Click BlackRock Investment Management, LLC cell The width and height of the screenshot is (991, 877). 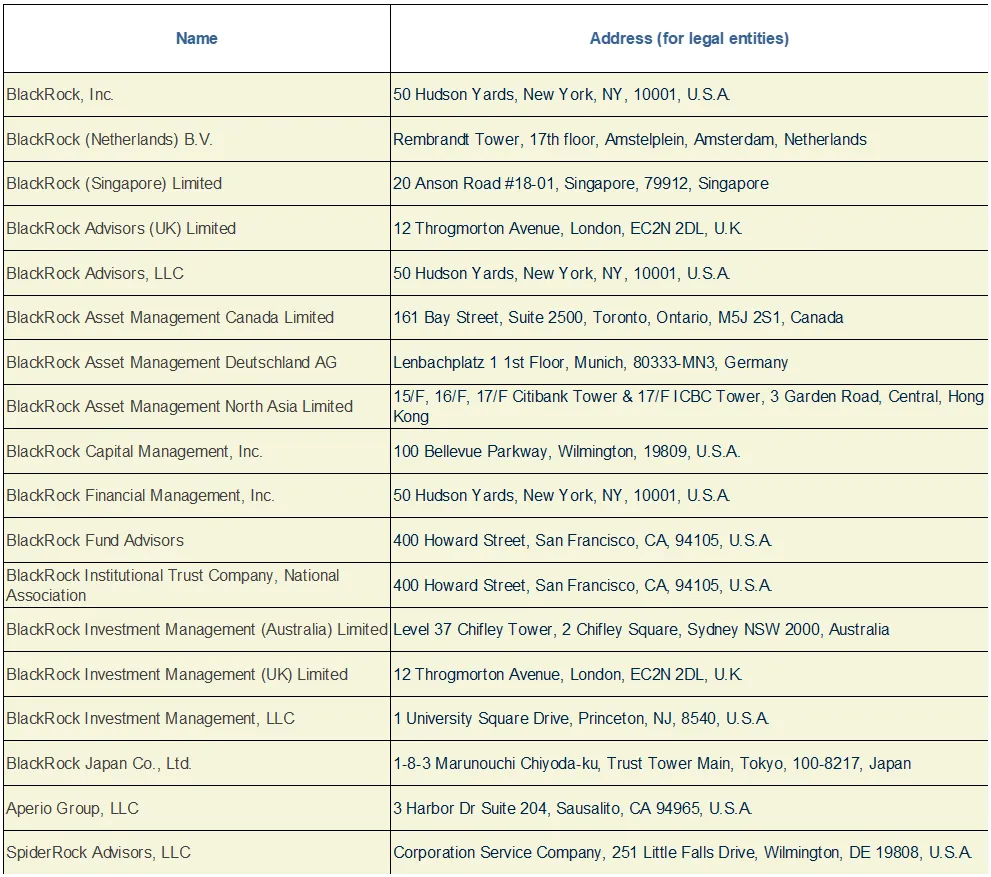click(197, 719)
